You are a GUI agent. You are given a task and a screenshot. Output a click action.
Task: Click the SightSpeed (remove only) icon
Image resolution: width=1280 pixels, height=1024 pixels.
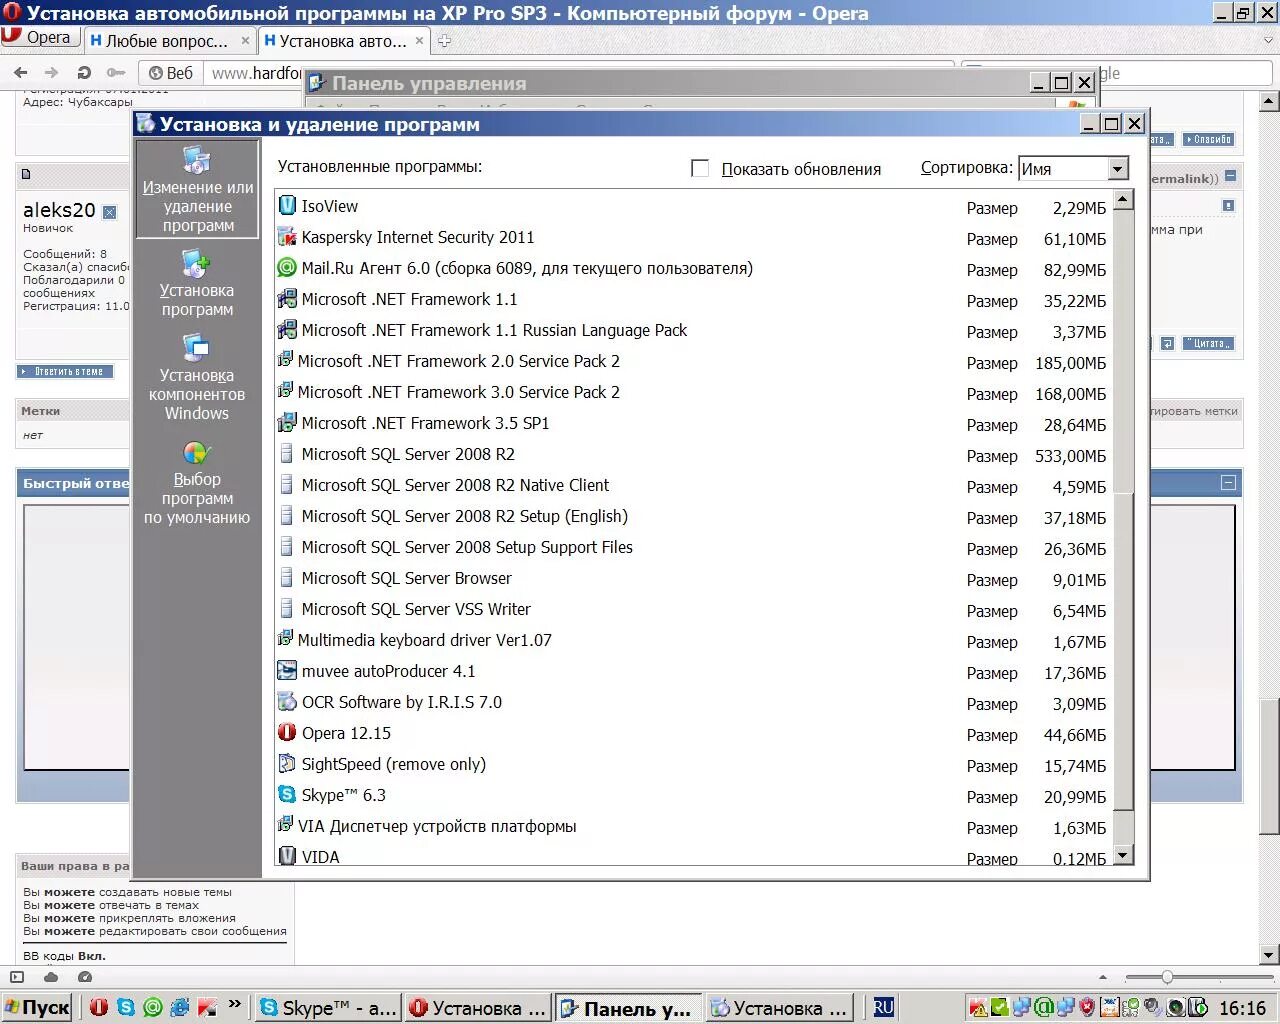[287, 764]
